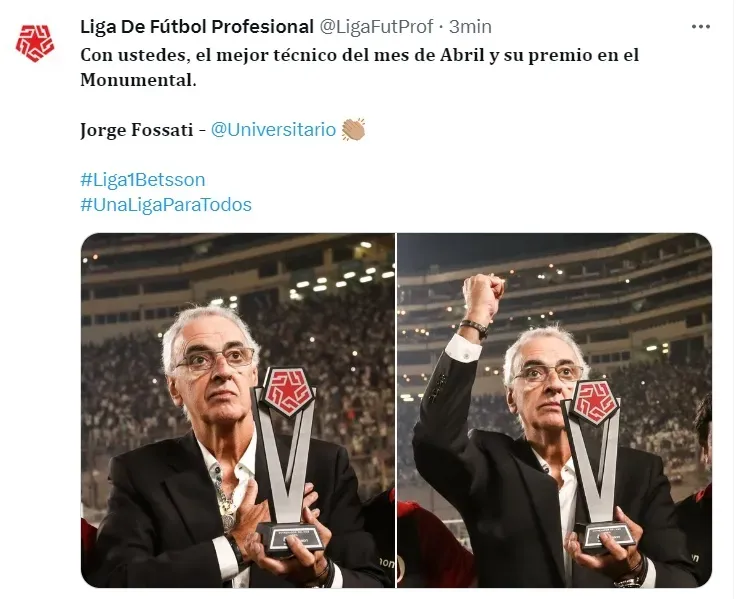This screenshot has width=751, height=599.
Task: Open right photo with raised fist
Action: point(555,410)
